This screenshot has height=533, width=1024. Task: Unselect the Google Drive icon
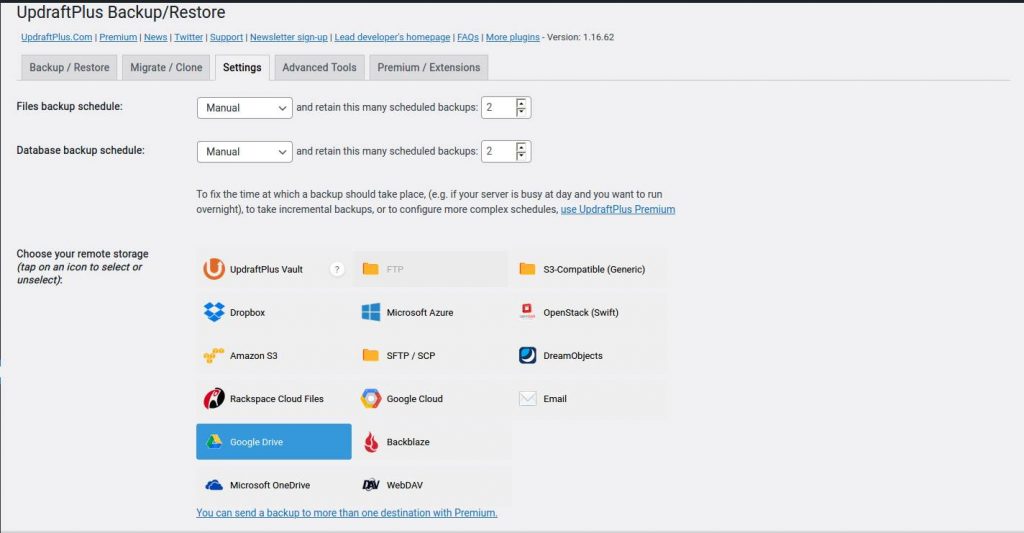click(x=214, y=442)
